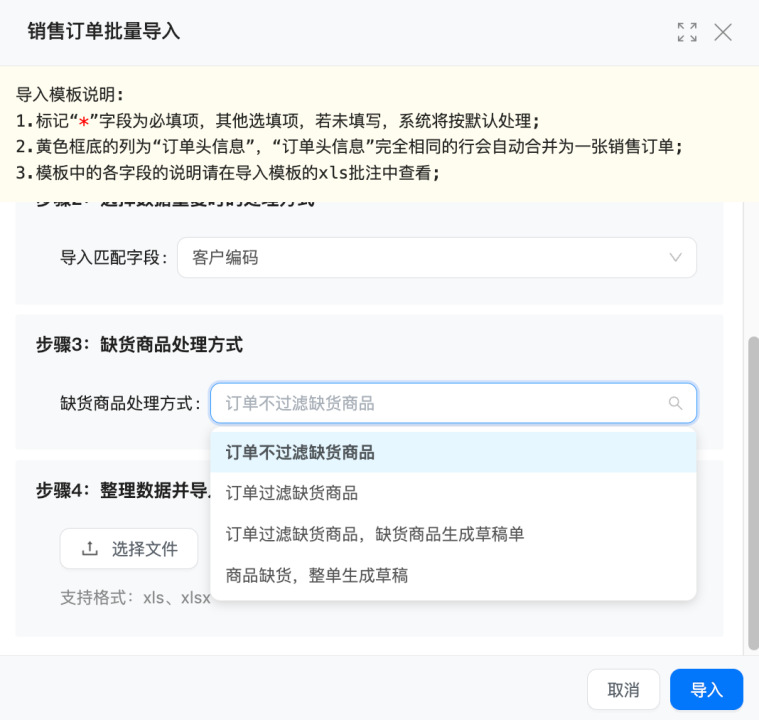Select option 订单不过滤缺货商品
Screen dimensions: 759x720
coord(453,452)
